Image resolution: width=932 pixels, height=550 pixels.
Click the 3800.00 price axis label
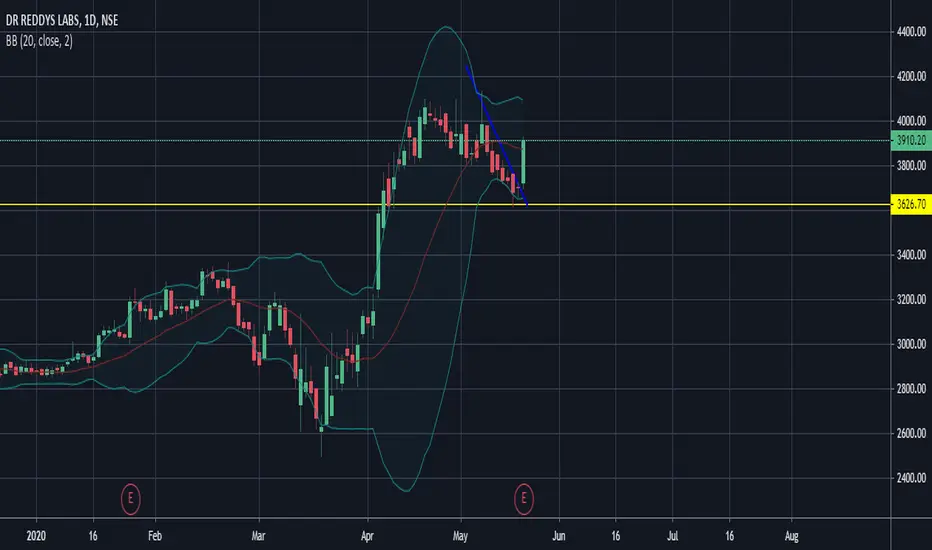click(x=911, y=165)
